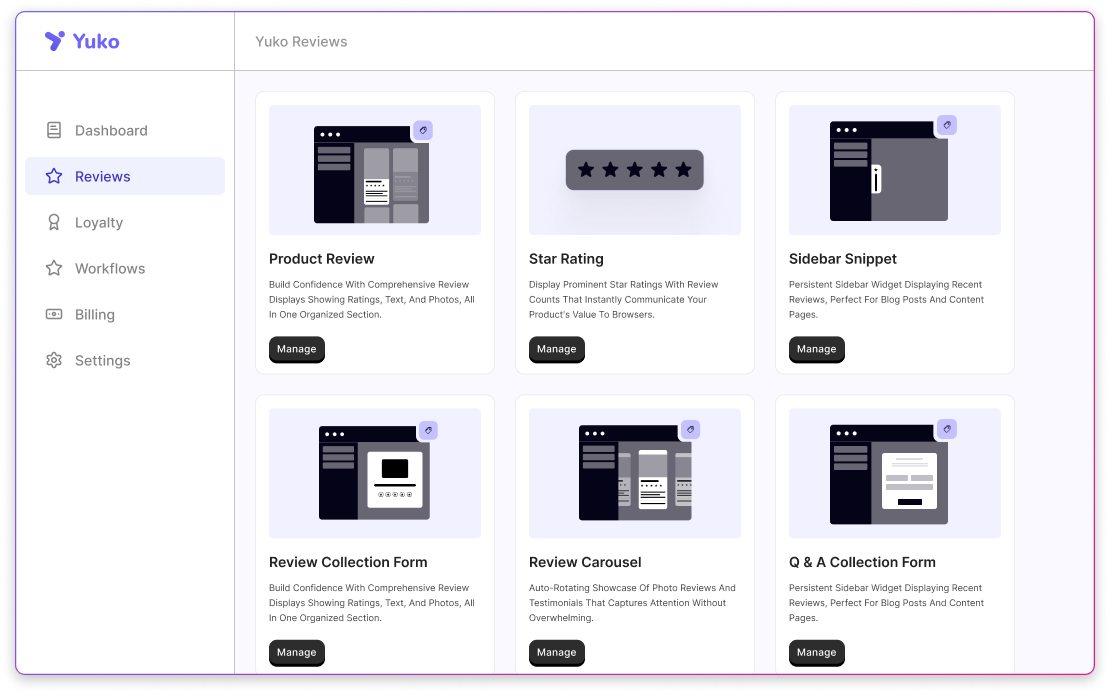Open the Review Carousel preview thumbnail
This screenshot has width=1110, height=694.
[634, 473]
